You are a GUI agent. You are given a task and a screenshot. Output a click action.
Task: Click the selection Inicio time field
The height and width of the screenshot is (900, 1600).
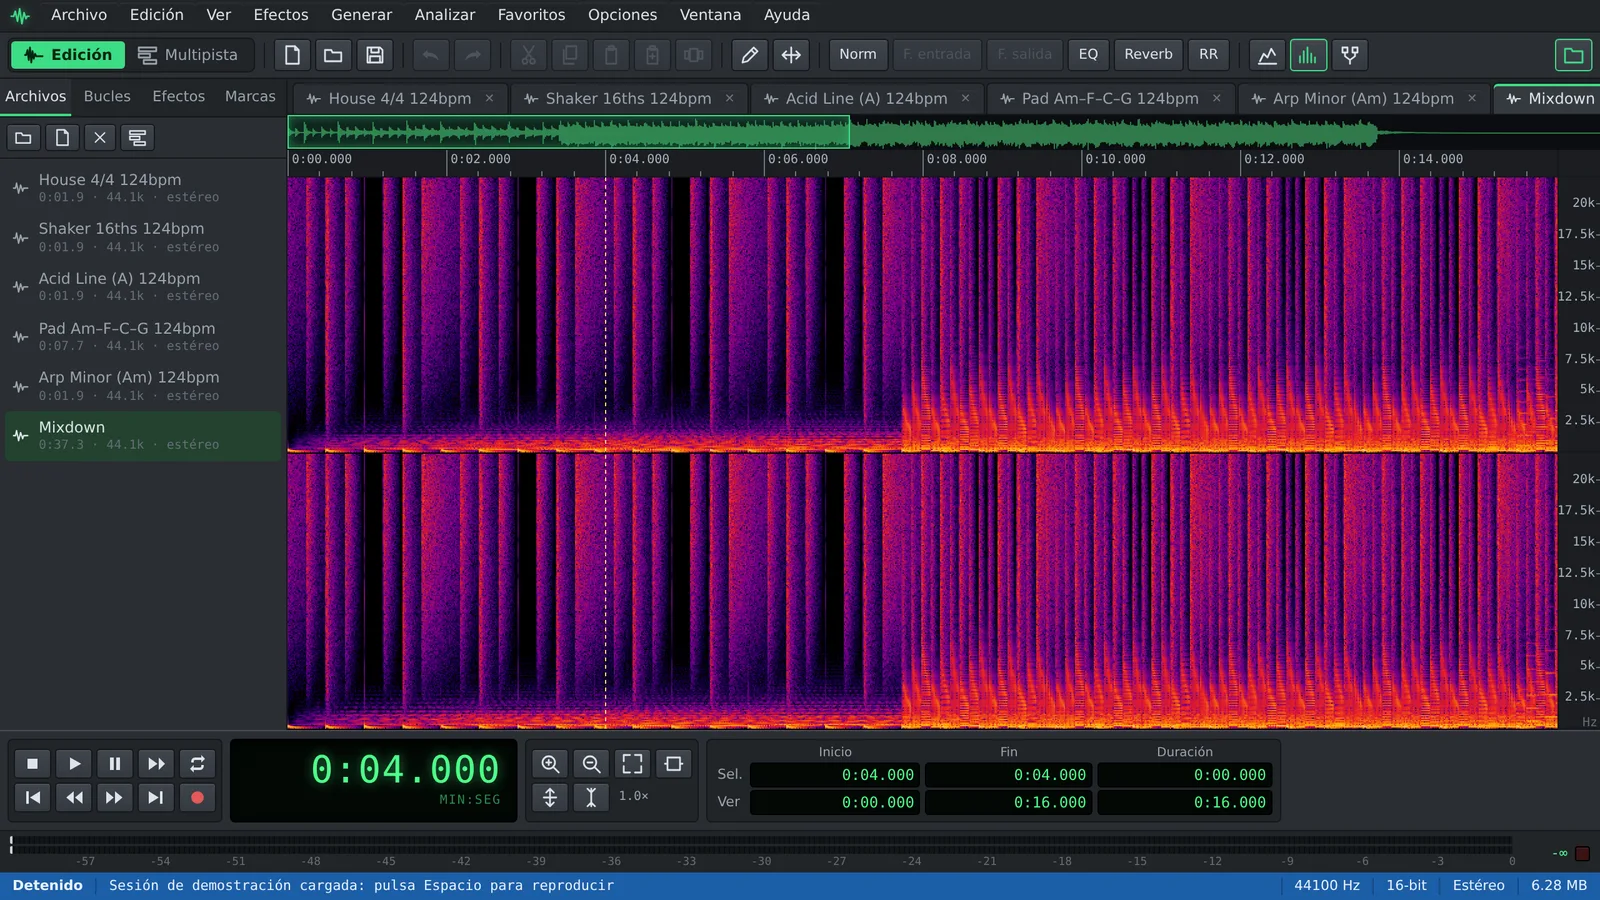(x=835, y=775)
